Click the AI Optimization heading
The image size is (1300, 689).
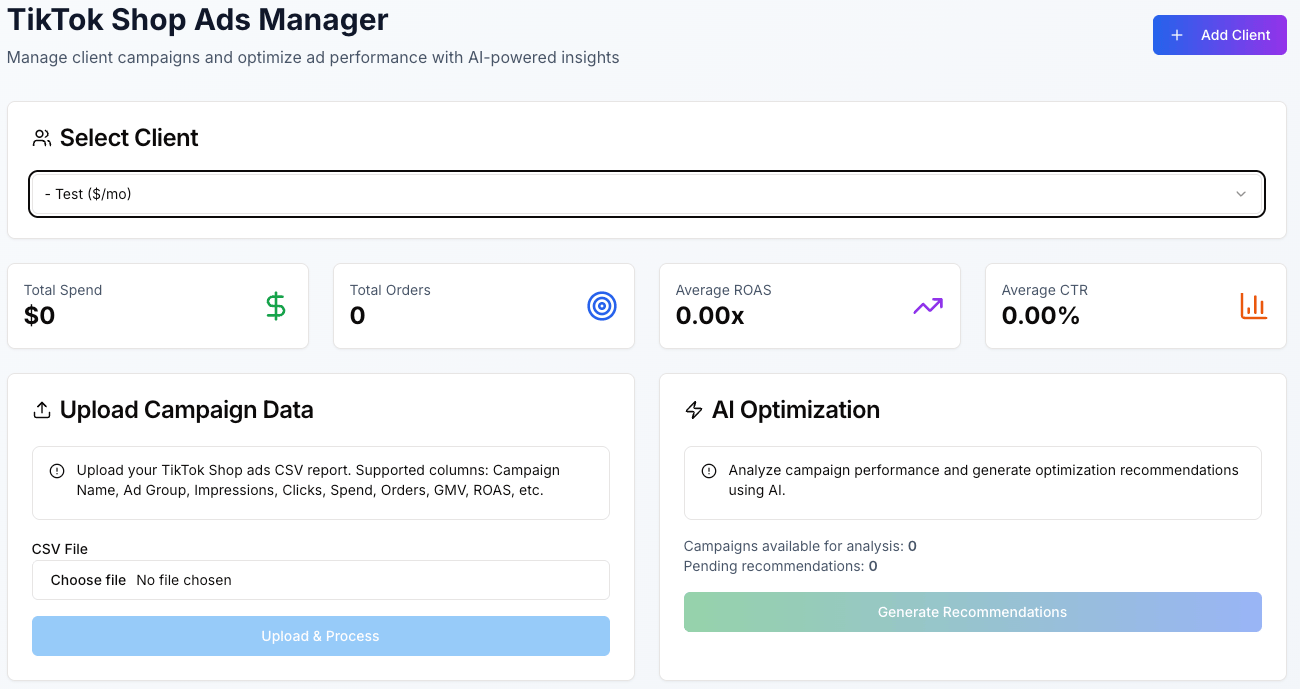pyautogui.click(x=796, y=410)
